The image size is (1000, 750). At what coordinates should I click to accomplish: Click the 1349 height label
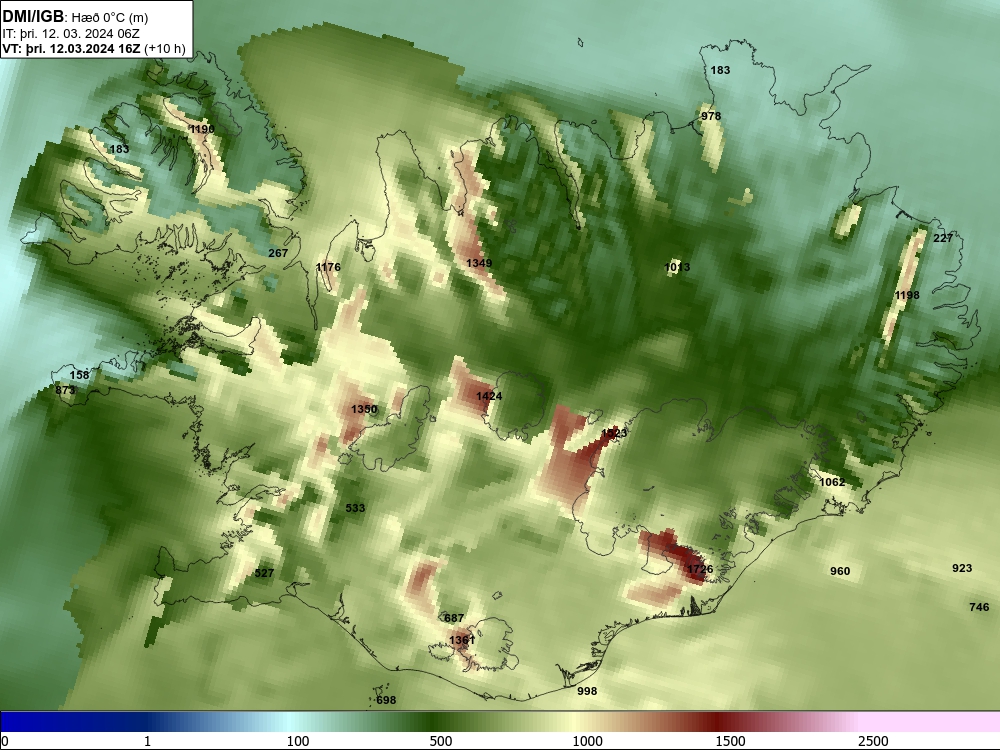tap(479, 263)
